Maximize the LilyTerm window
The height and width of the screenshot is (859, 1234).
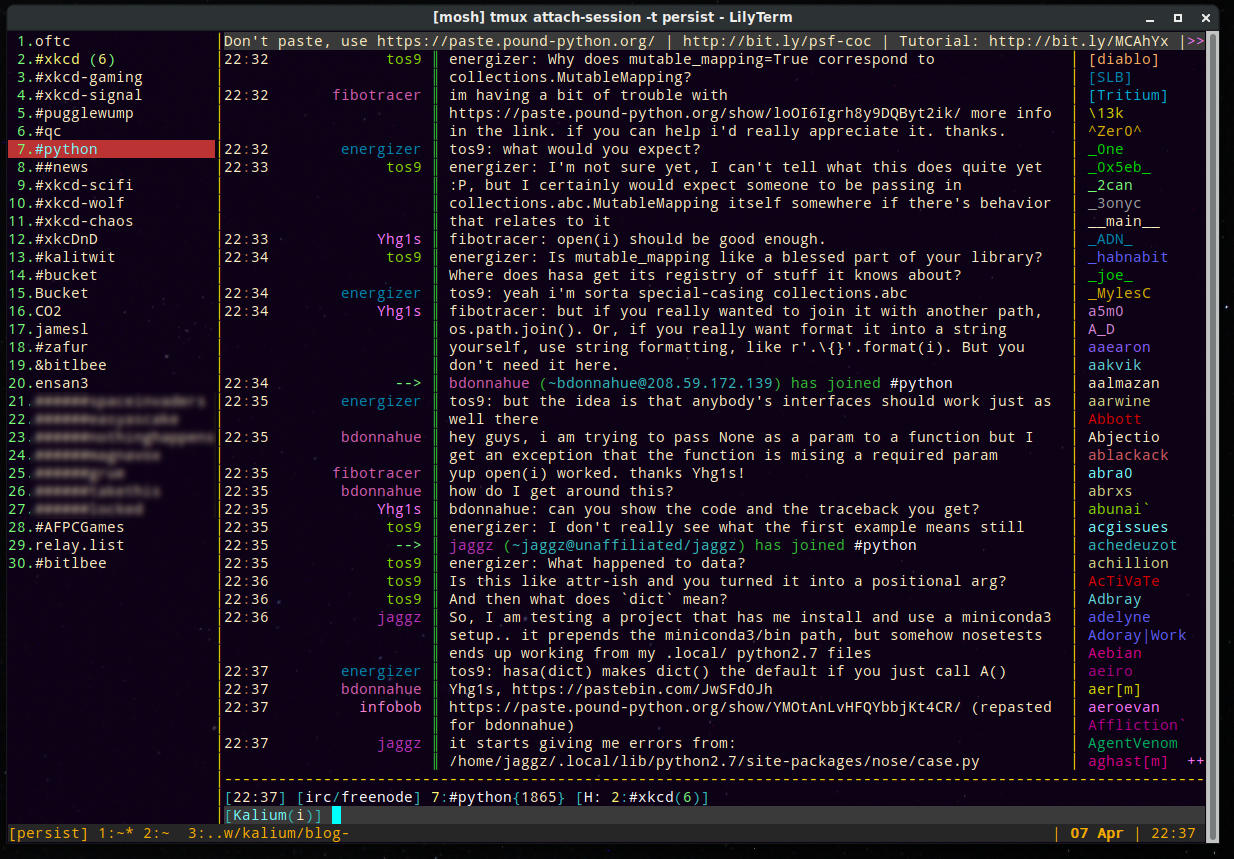[x=1179, y=17]
